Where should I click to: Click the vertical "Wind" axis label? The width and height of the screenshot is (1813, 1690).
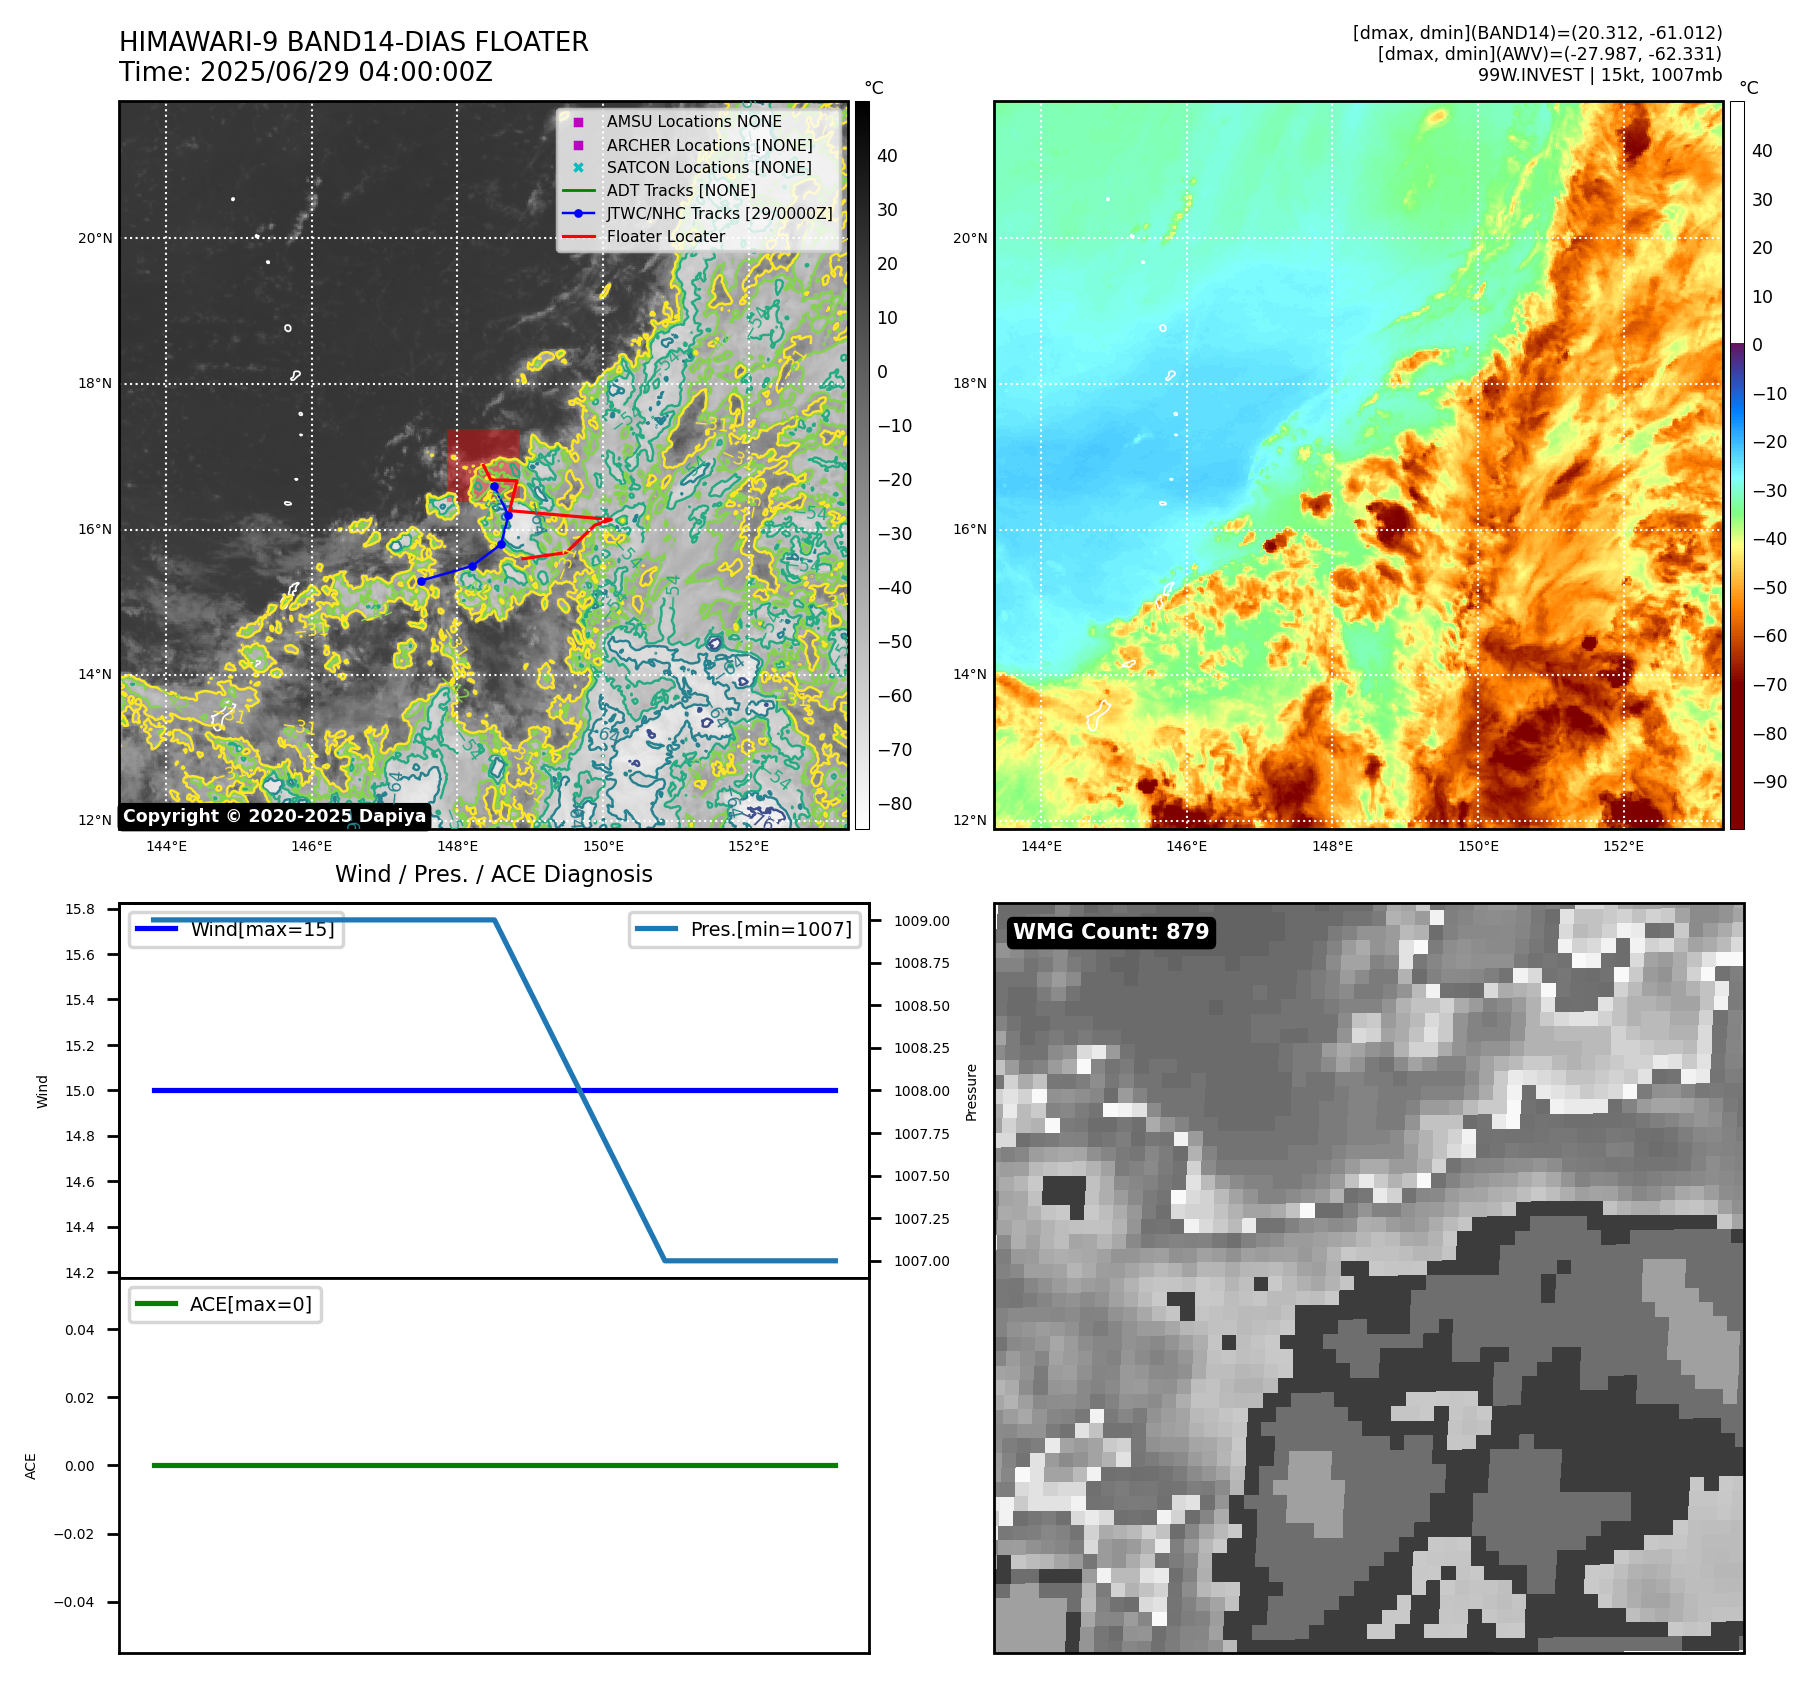click(x=42, y=1091)
